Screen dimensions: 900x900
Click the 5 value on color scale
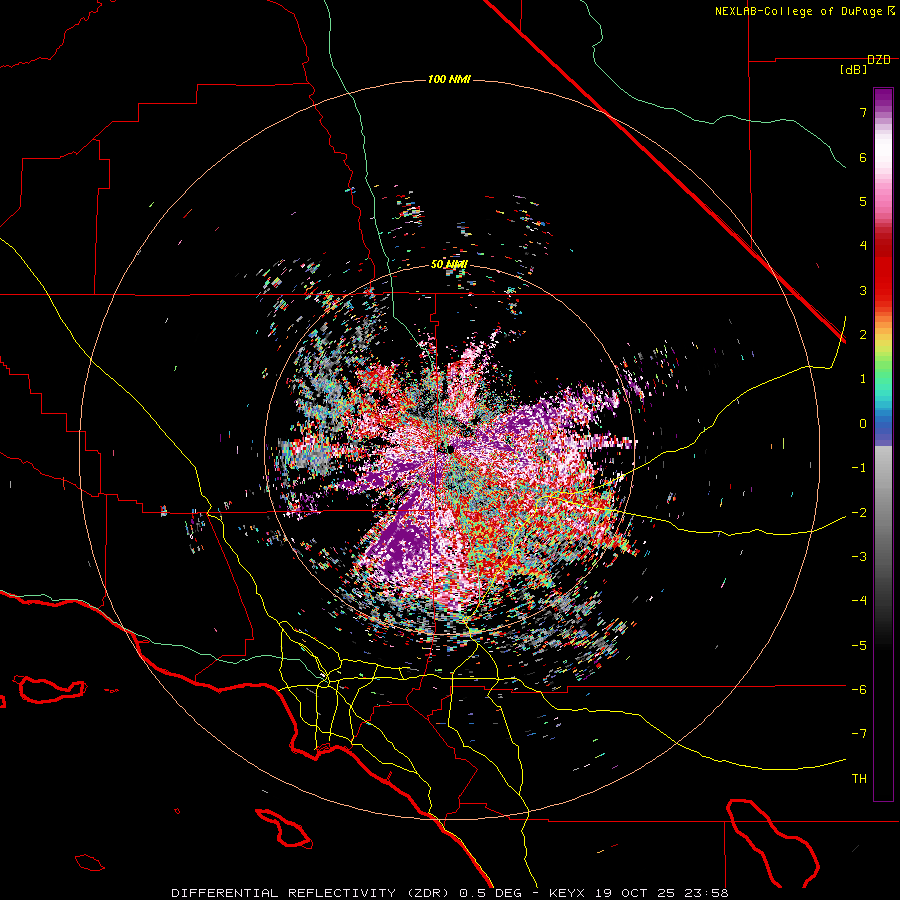click(x=863, y=201)
